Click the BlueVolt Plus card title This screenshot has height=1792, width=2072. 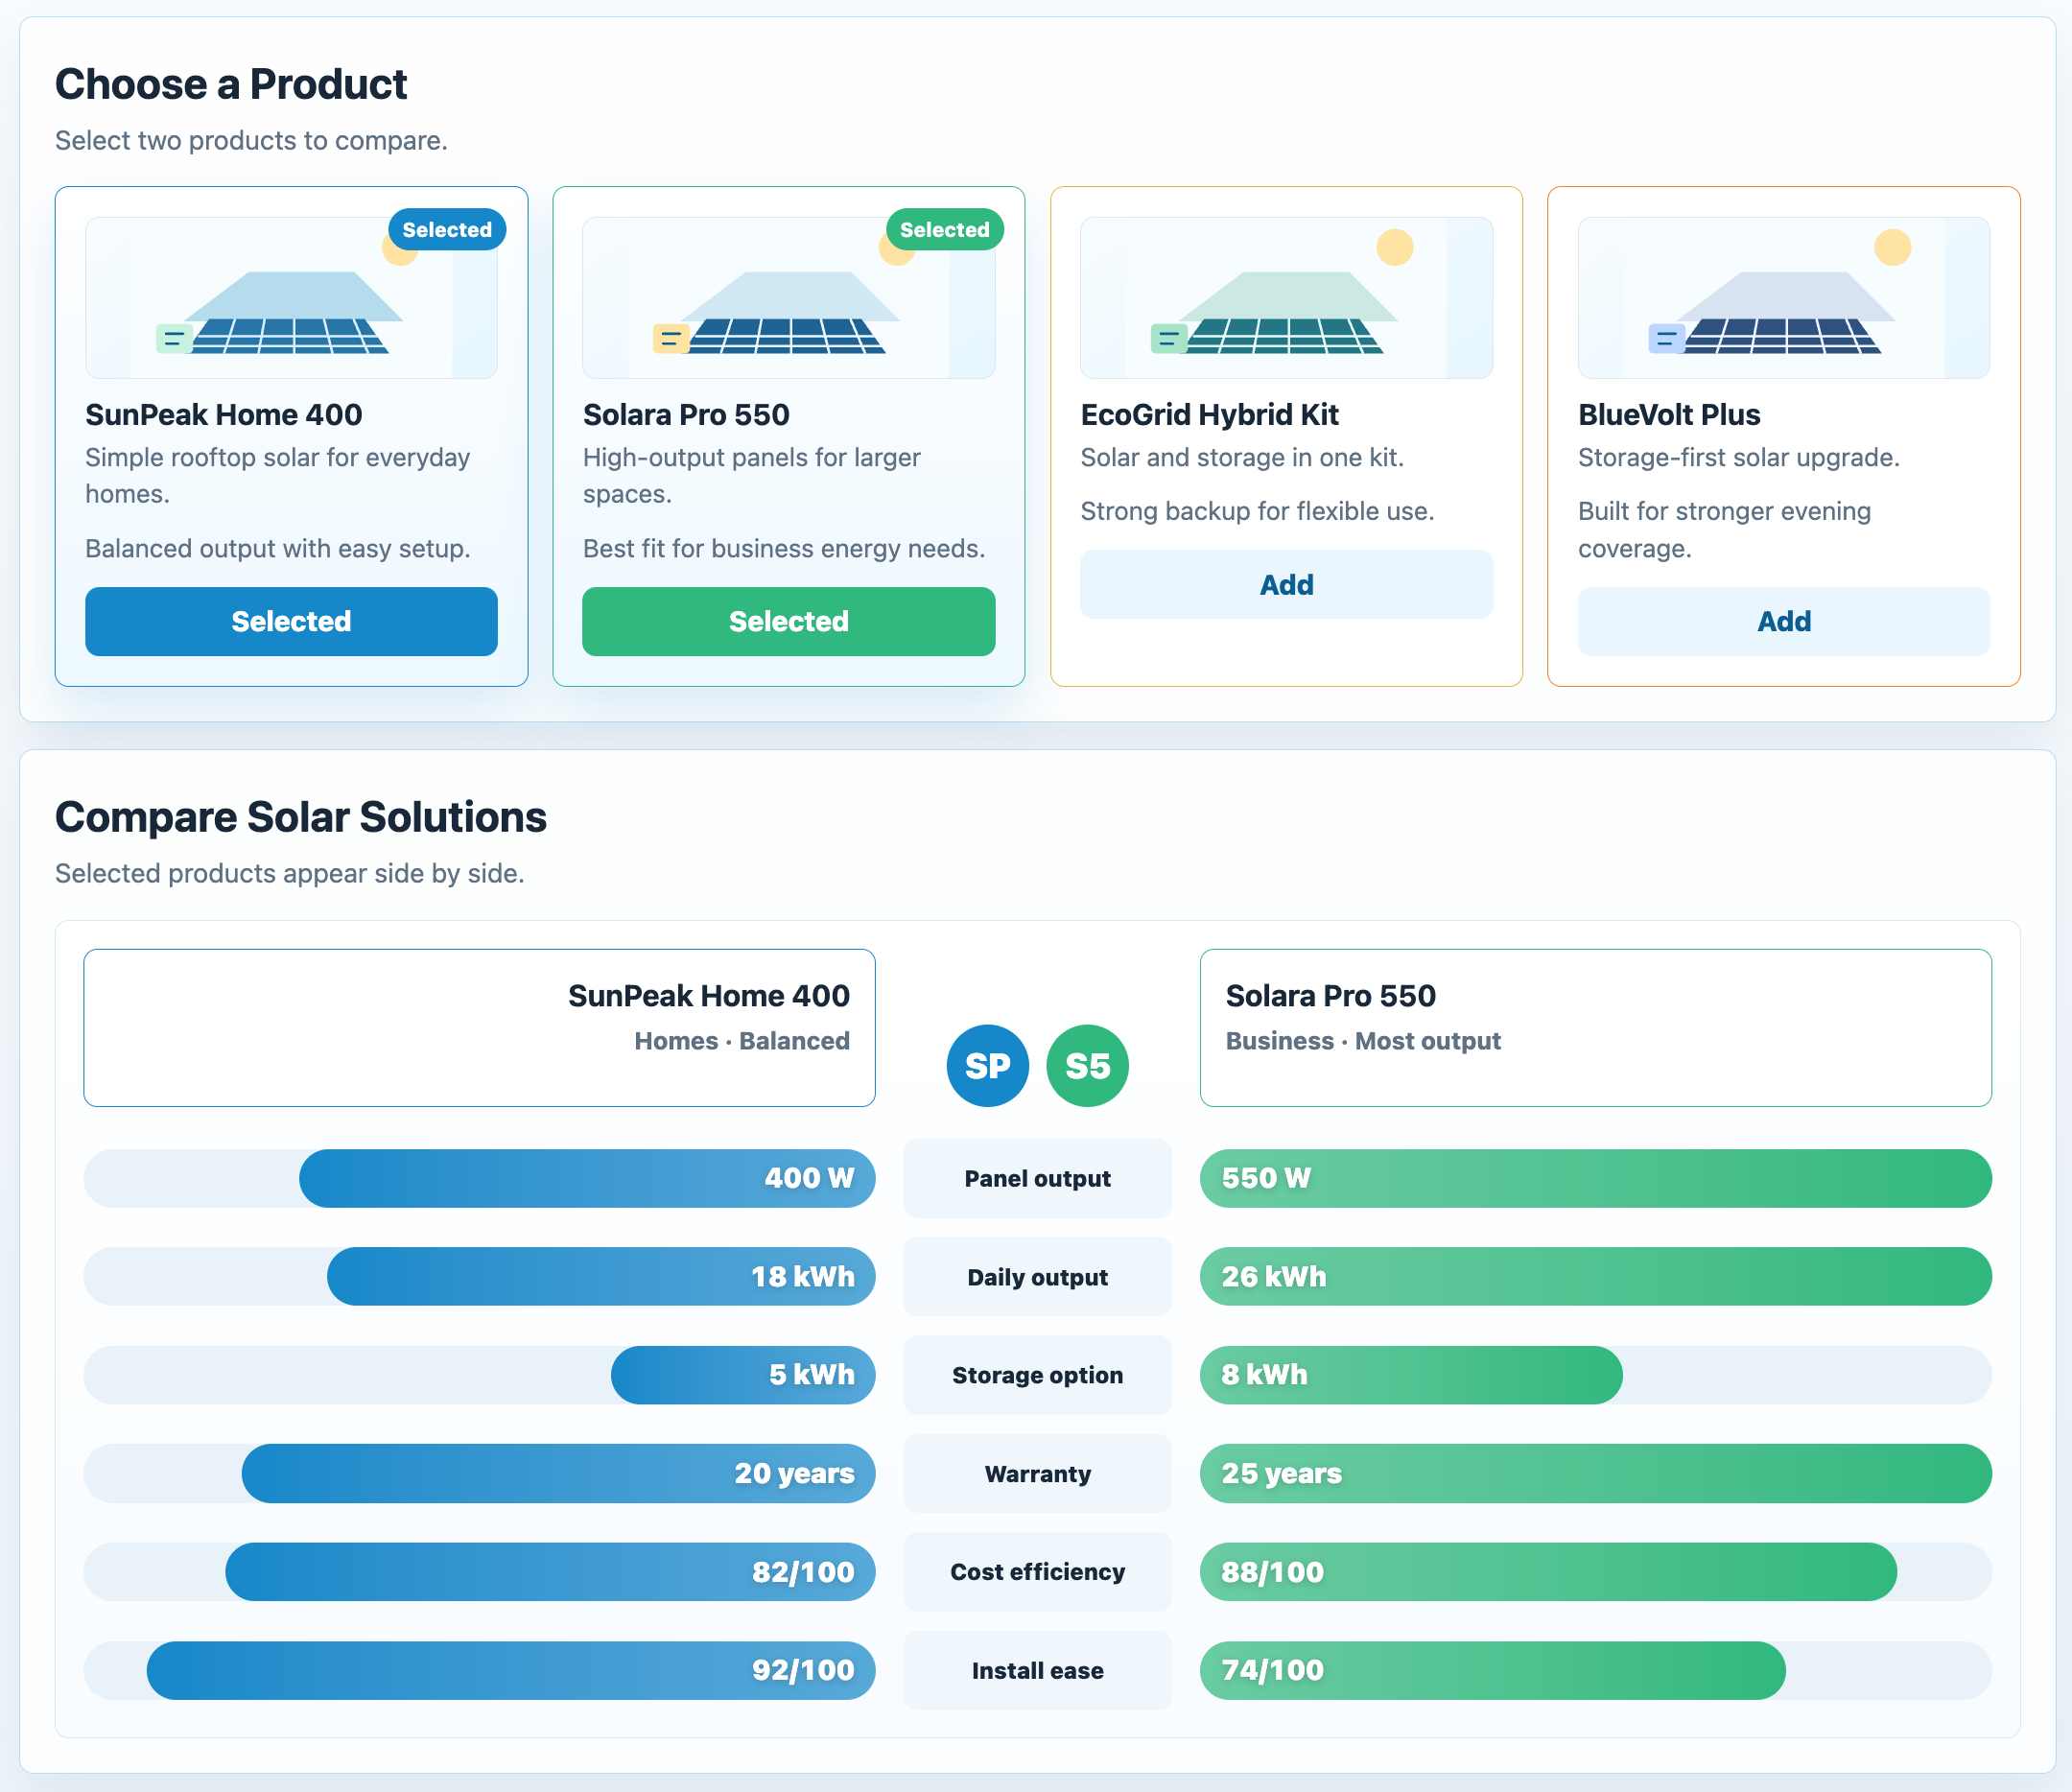tap(1669, 414)
